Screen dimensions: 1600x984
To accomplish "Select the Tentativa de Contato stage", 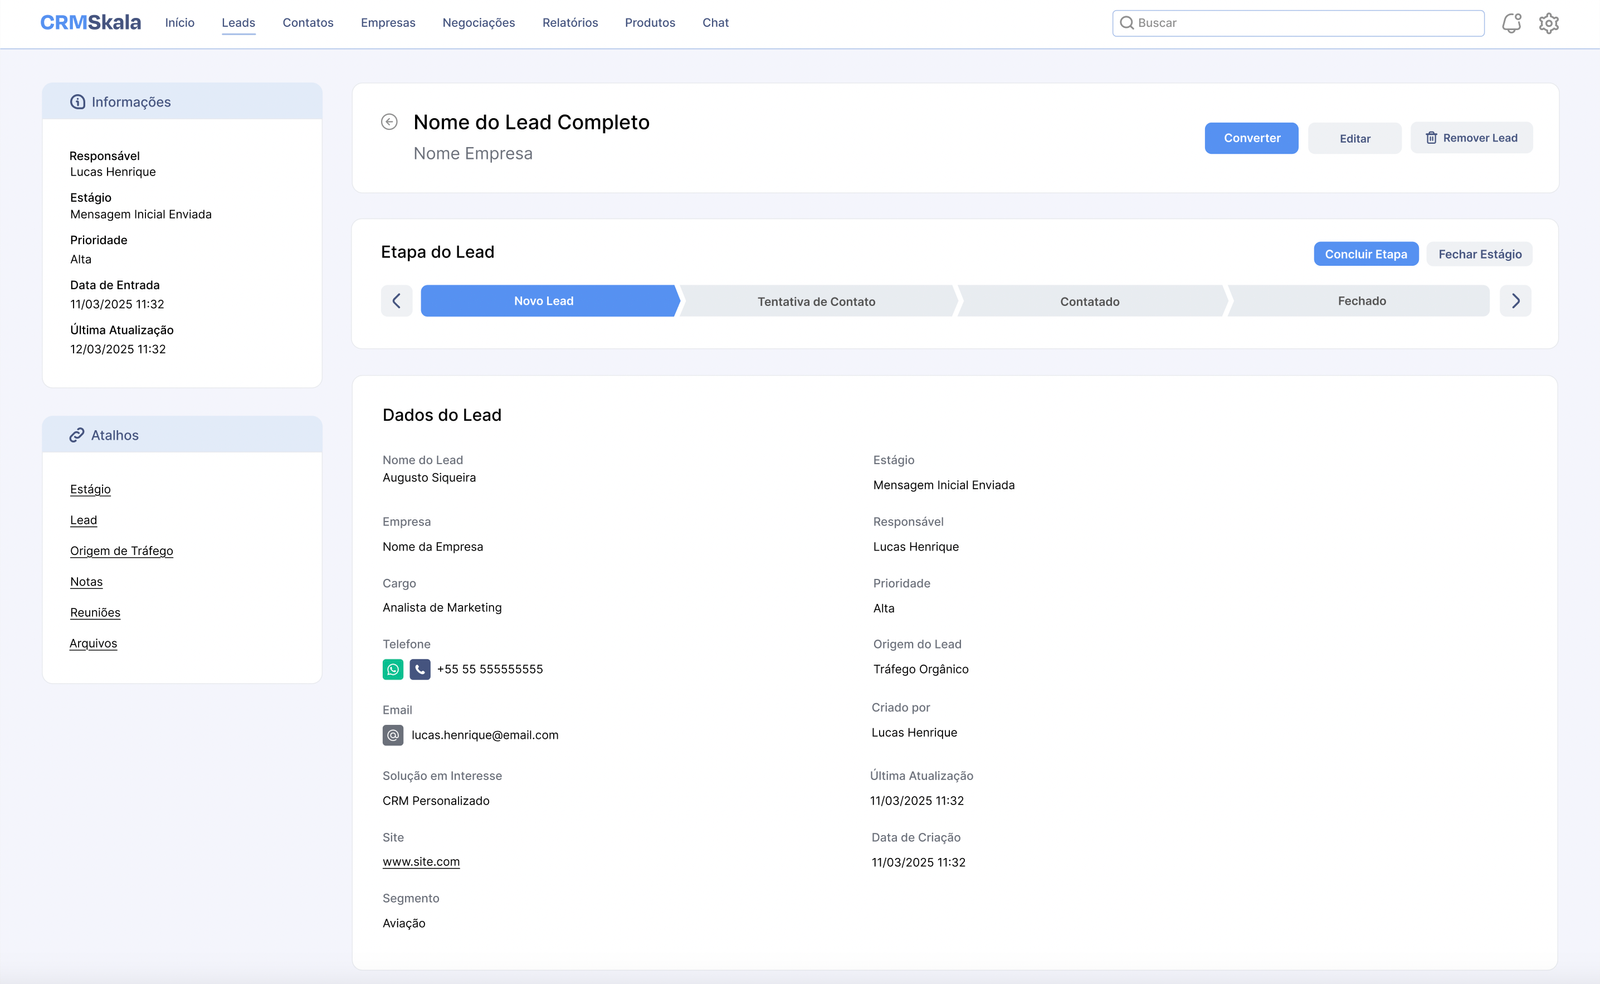I will click(816, 301).
